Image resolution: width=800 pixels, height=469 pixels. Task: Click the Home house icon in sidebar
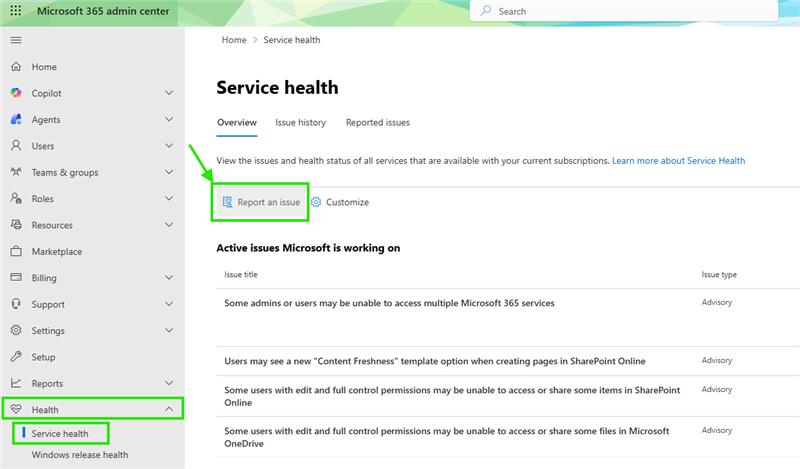pos(16,67)
